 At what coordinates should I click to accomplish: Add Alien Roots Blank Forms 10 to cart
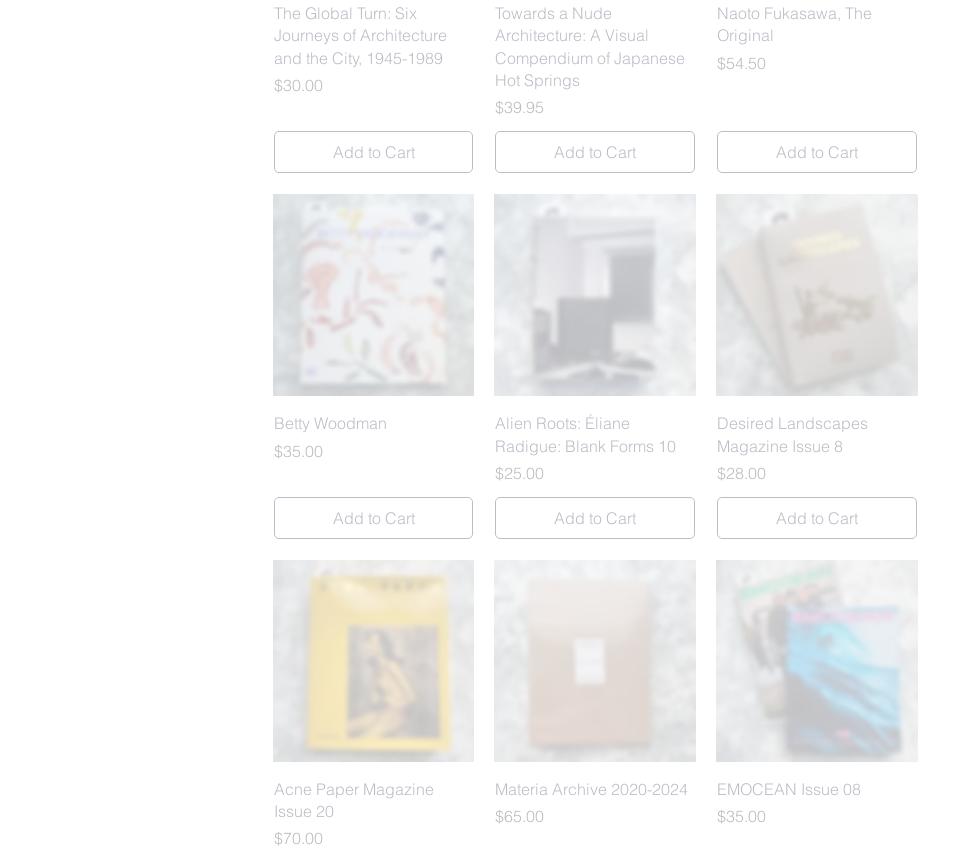click(595, 518)
